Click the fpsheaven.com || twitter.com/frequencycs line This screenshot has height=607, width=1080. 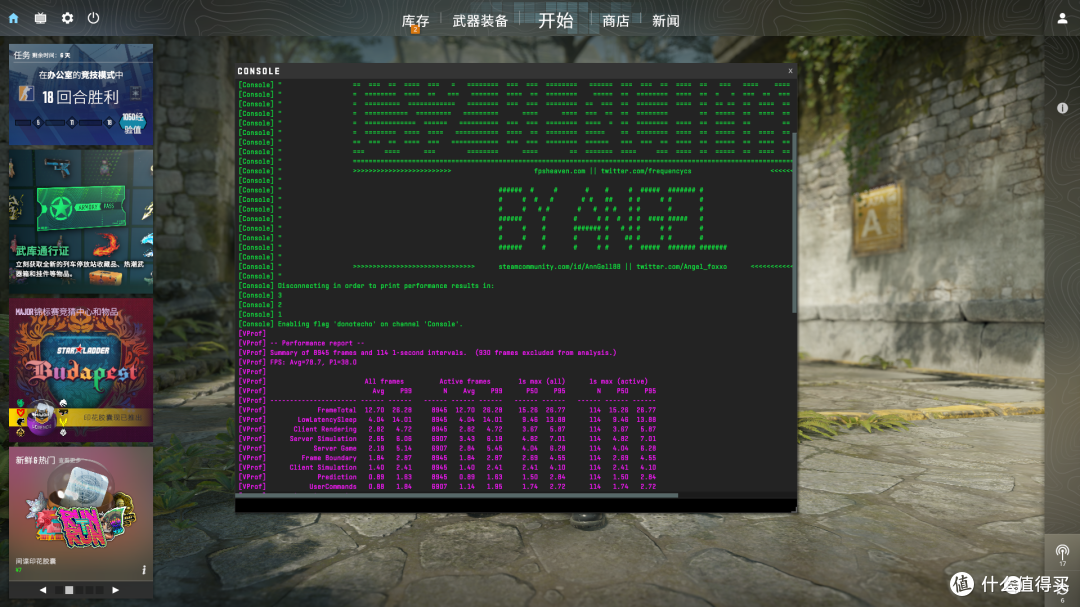[612, 171]
